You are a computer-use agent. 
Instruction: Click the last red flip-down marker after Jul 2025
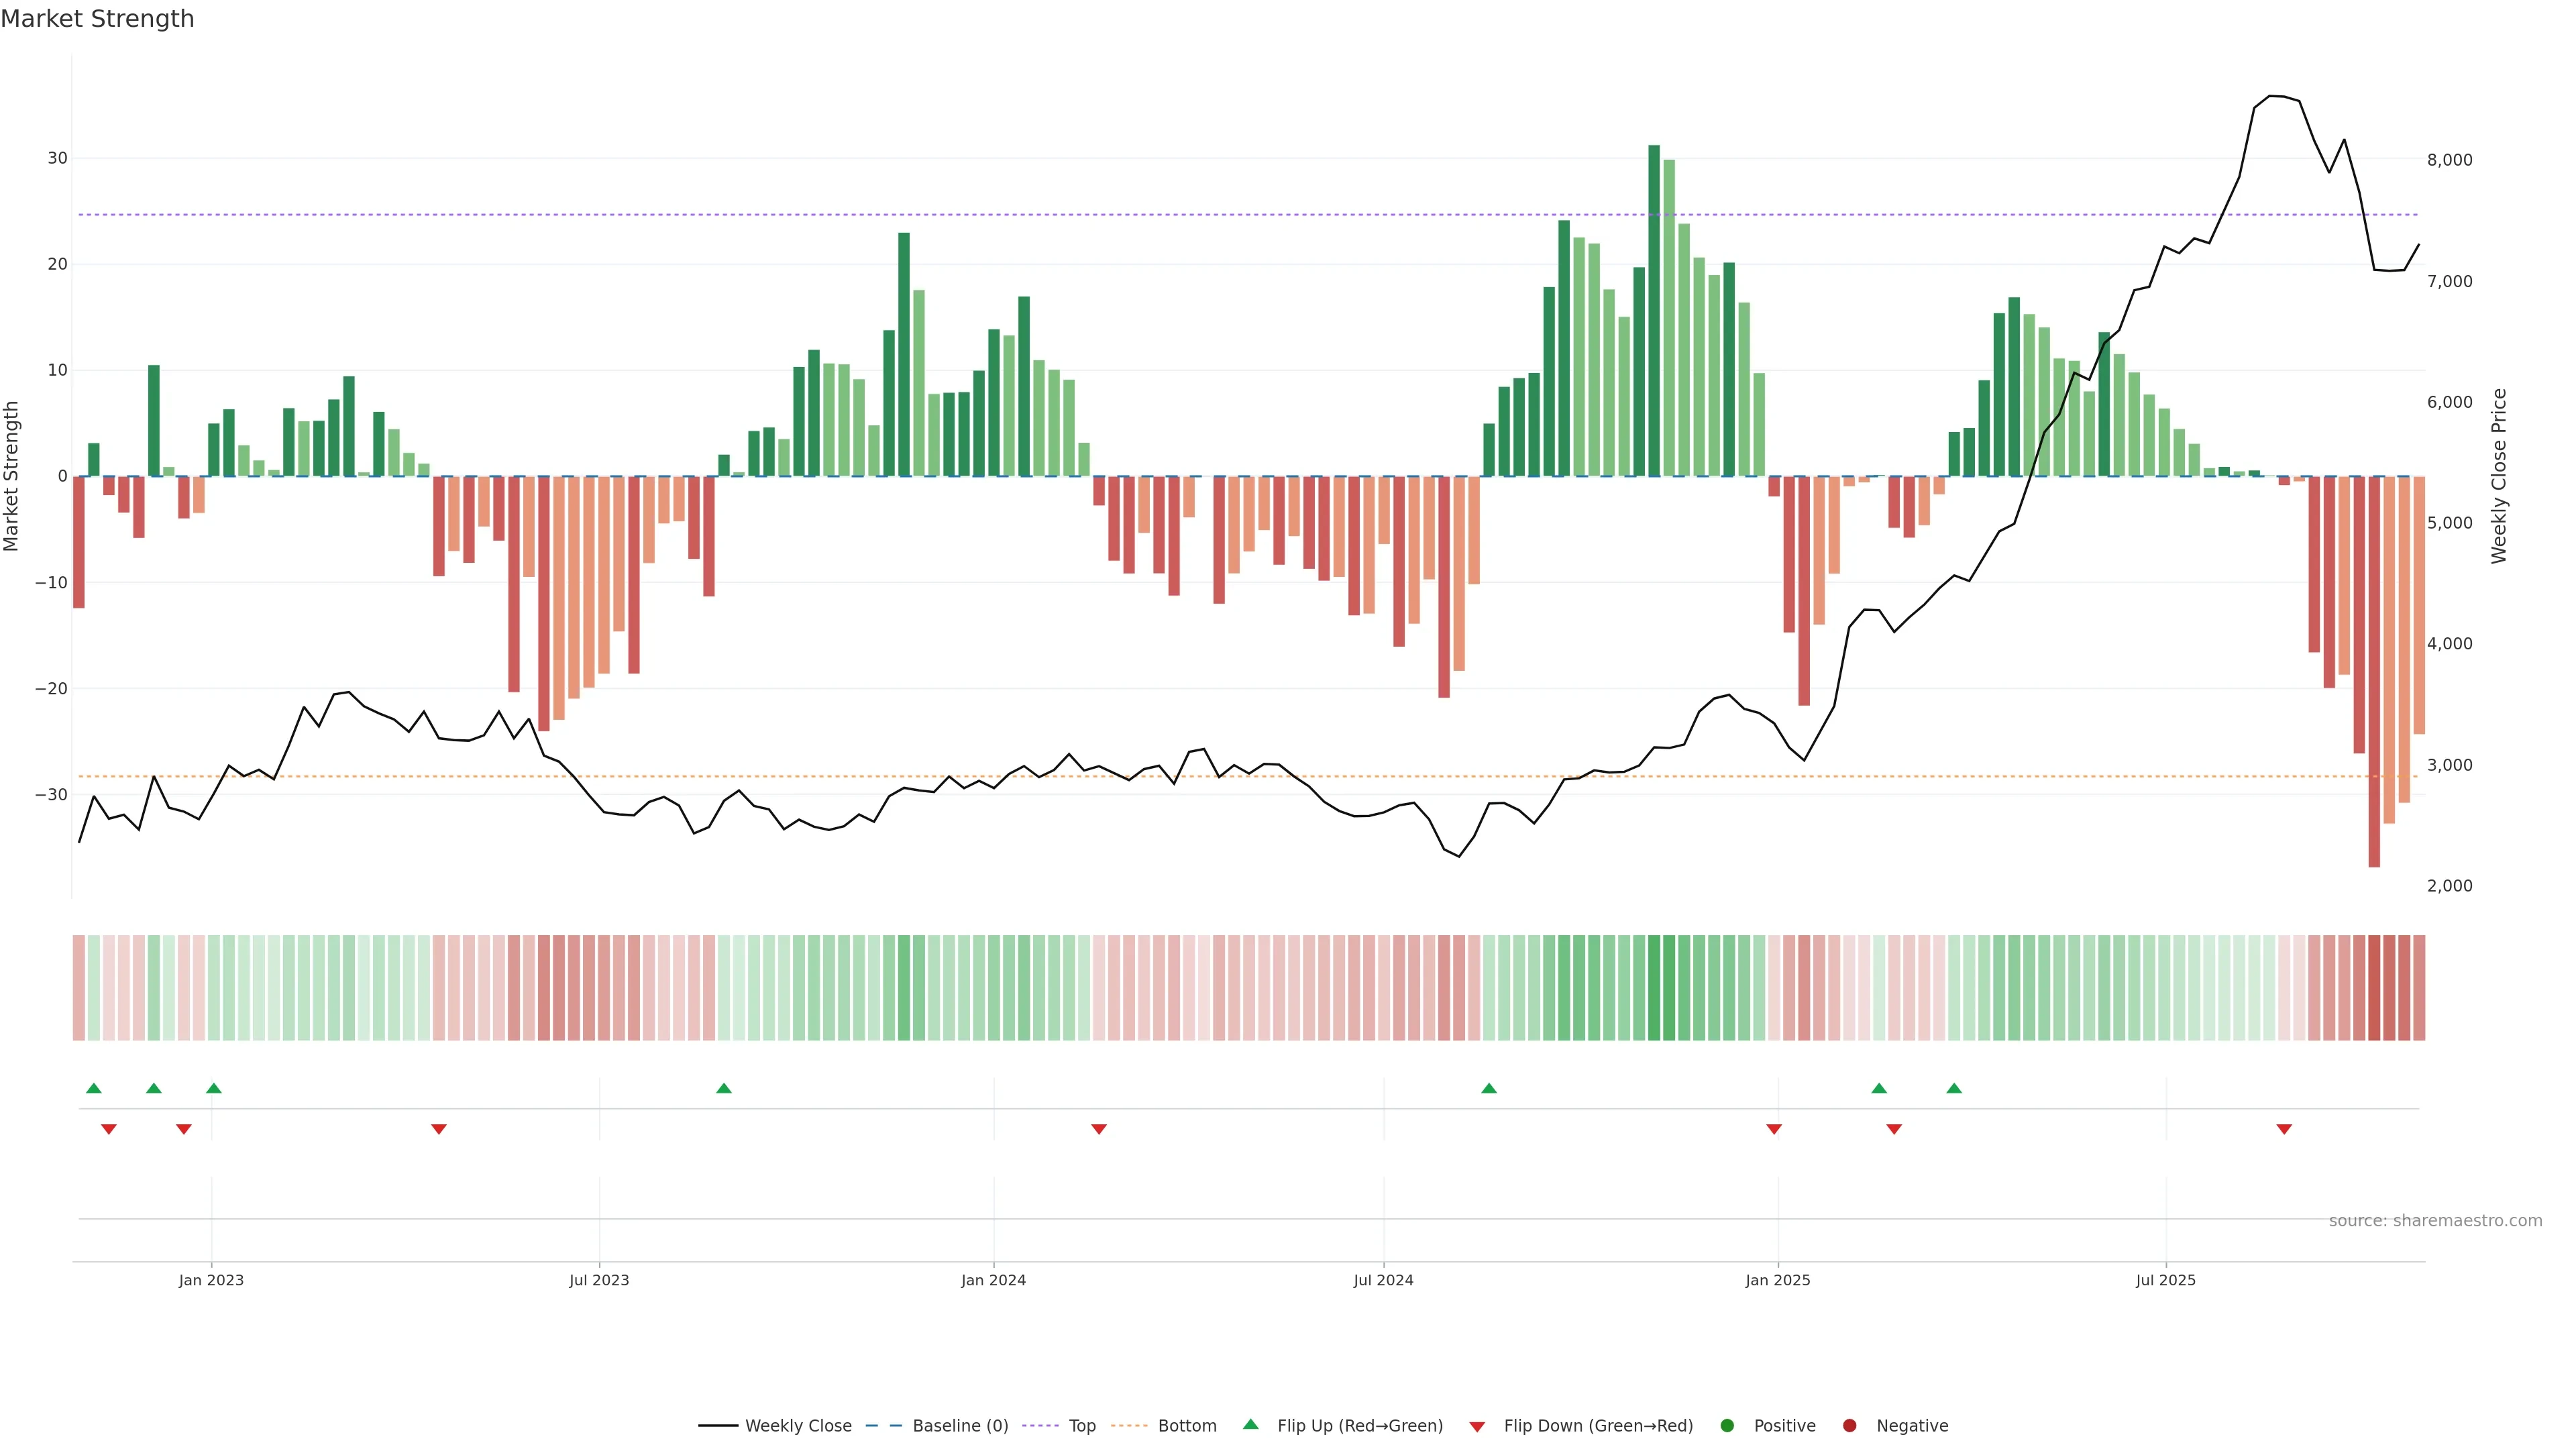(2284, 1129)
